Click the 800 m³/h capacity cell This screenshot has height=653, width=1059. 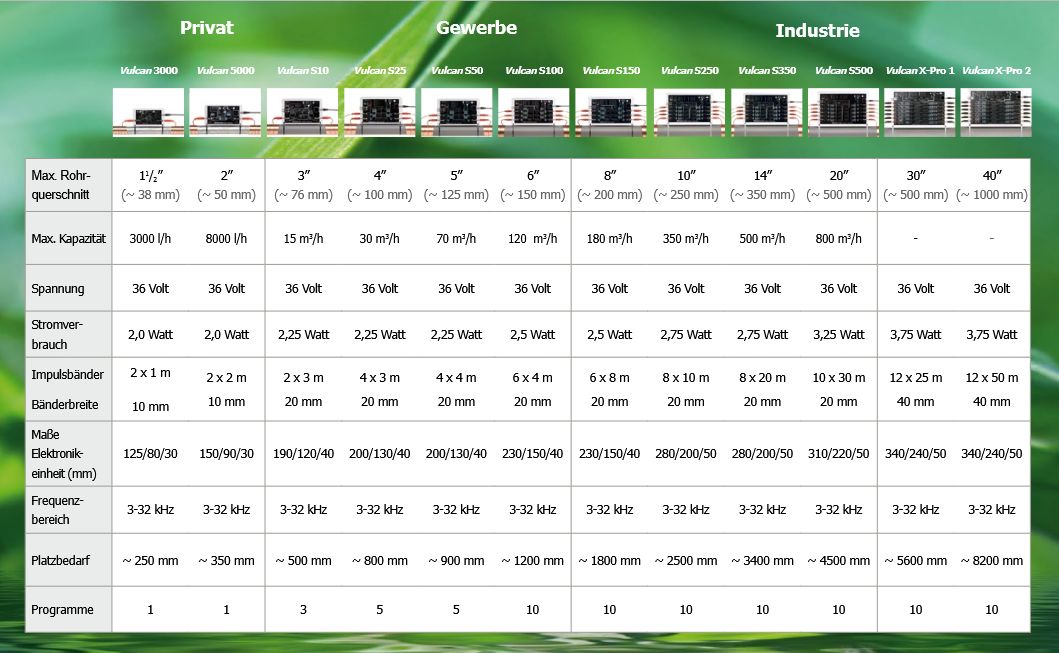click(x=839, y=239)
